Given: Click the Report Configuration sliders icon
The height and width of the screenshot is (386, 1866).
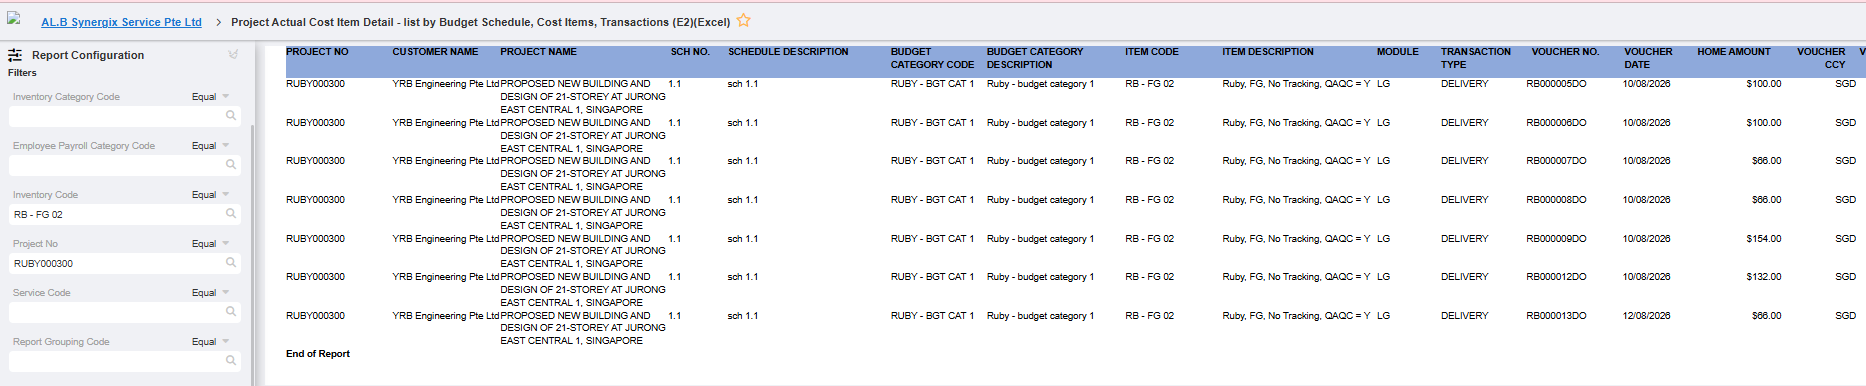Looking at the screenshot, I should (15, 55).
